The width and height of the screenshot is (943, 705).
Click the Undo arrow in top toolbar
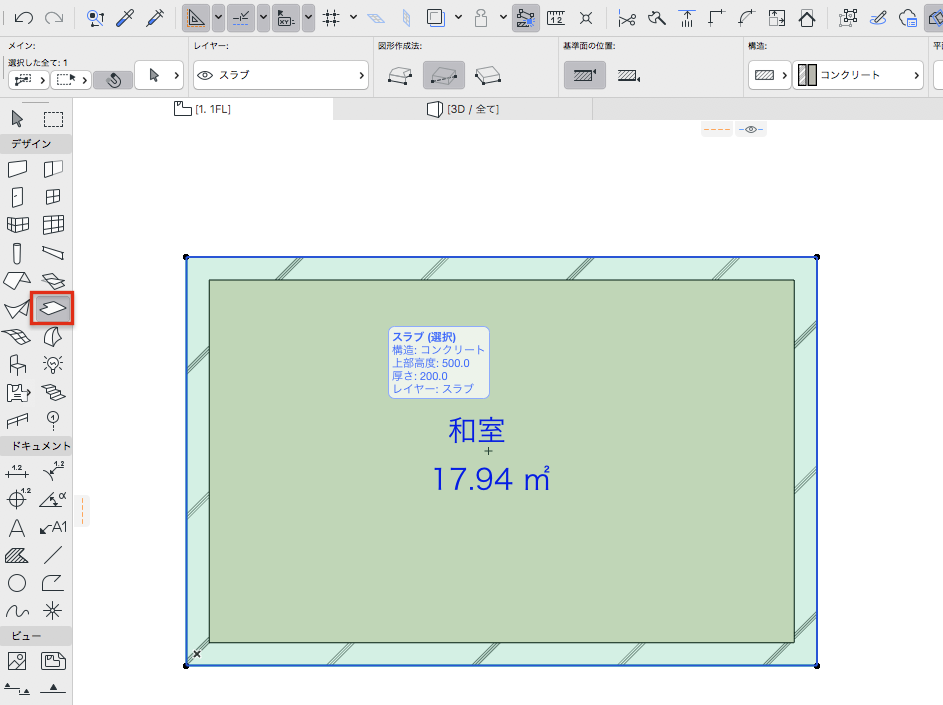coord(23,18)
